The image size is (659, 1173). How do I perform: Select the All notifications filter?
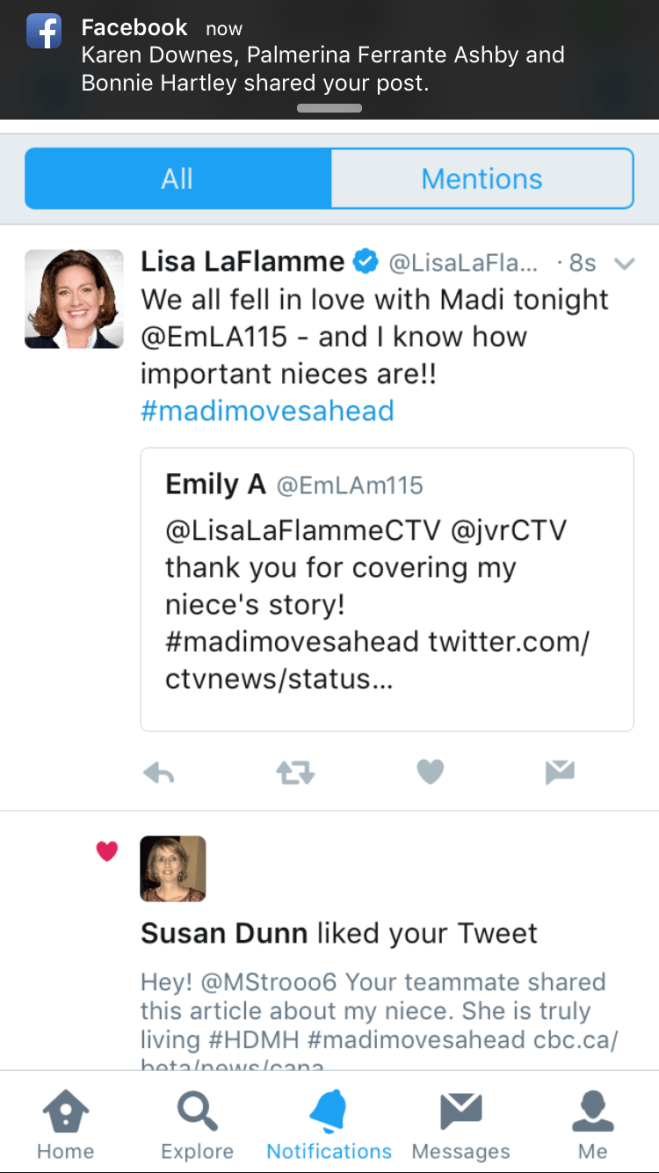177,179
